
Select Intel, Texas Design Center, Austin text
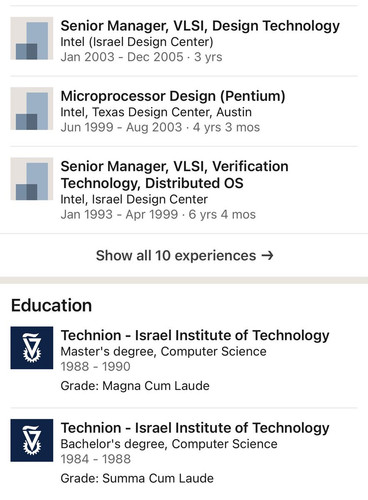click(x=156, y=112)
